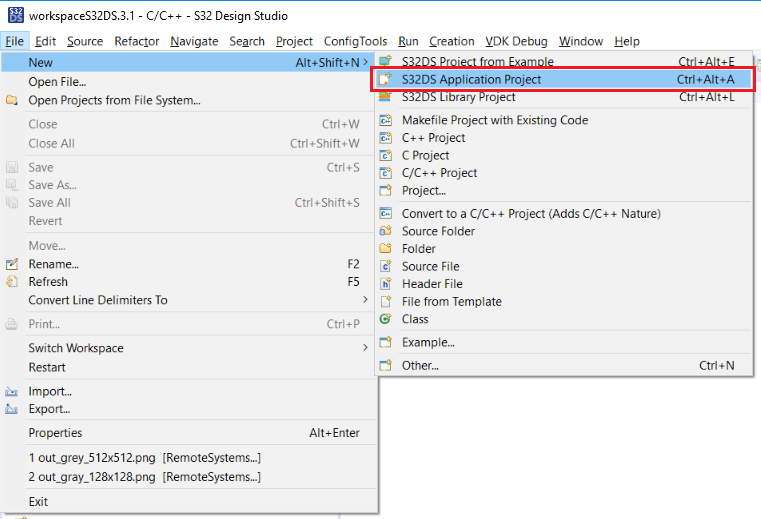This screenshot has height=519, width=761.
Task: Click the S32DS Application Project icon
Action: [385, 79]
